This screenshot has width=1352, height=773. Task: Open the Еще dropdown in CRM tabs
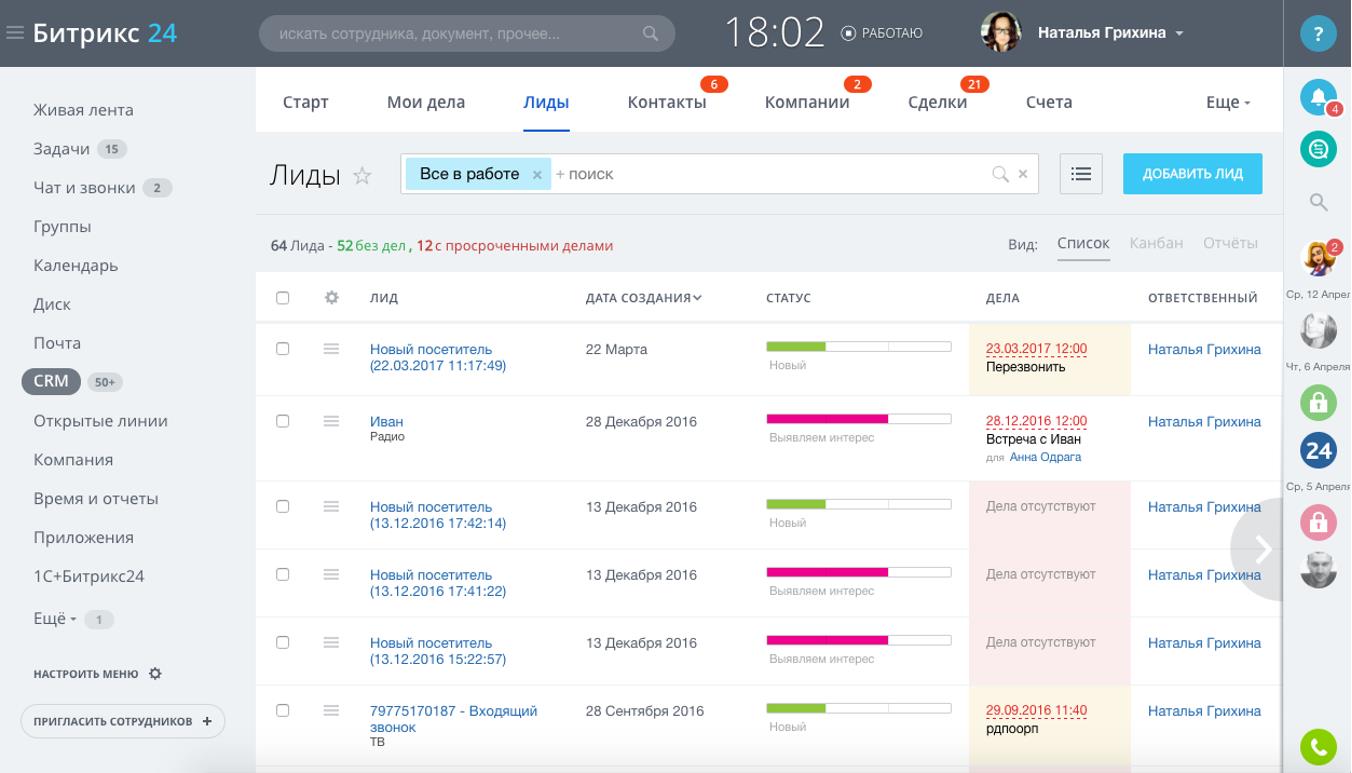(x=1228, y=102)
